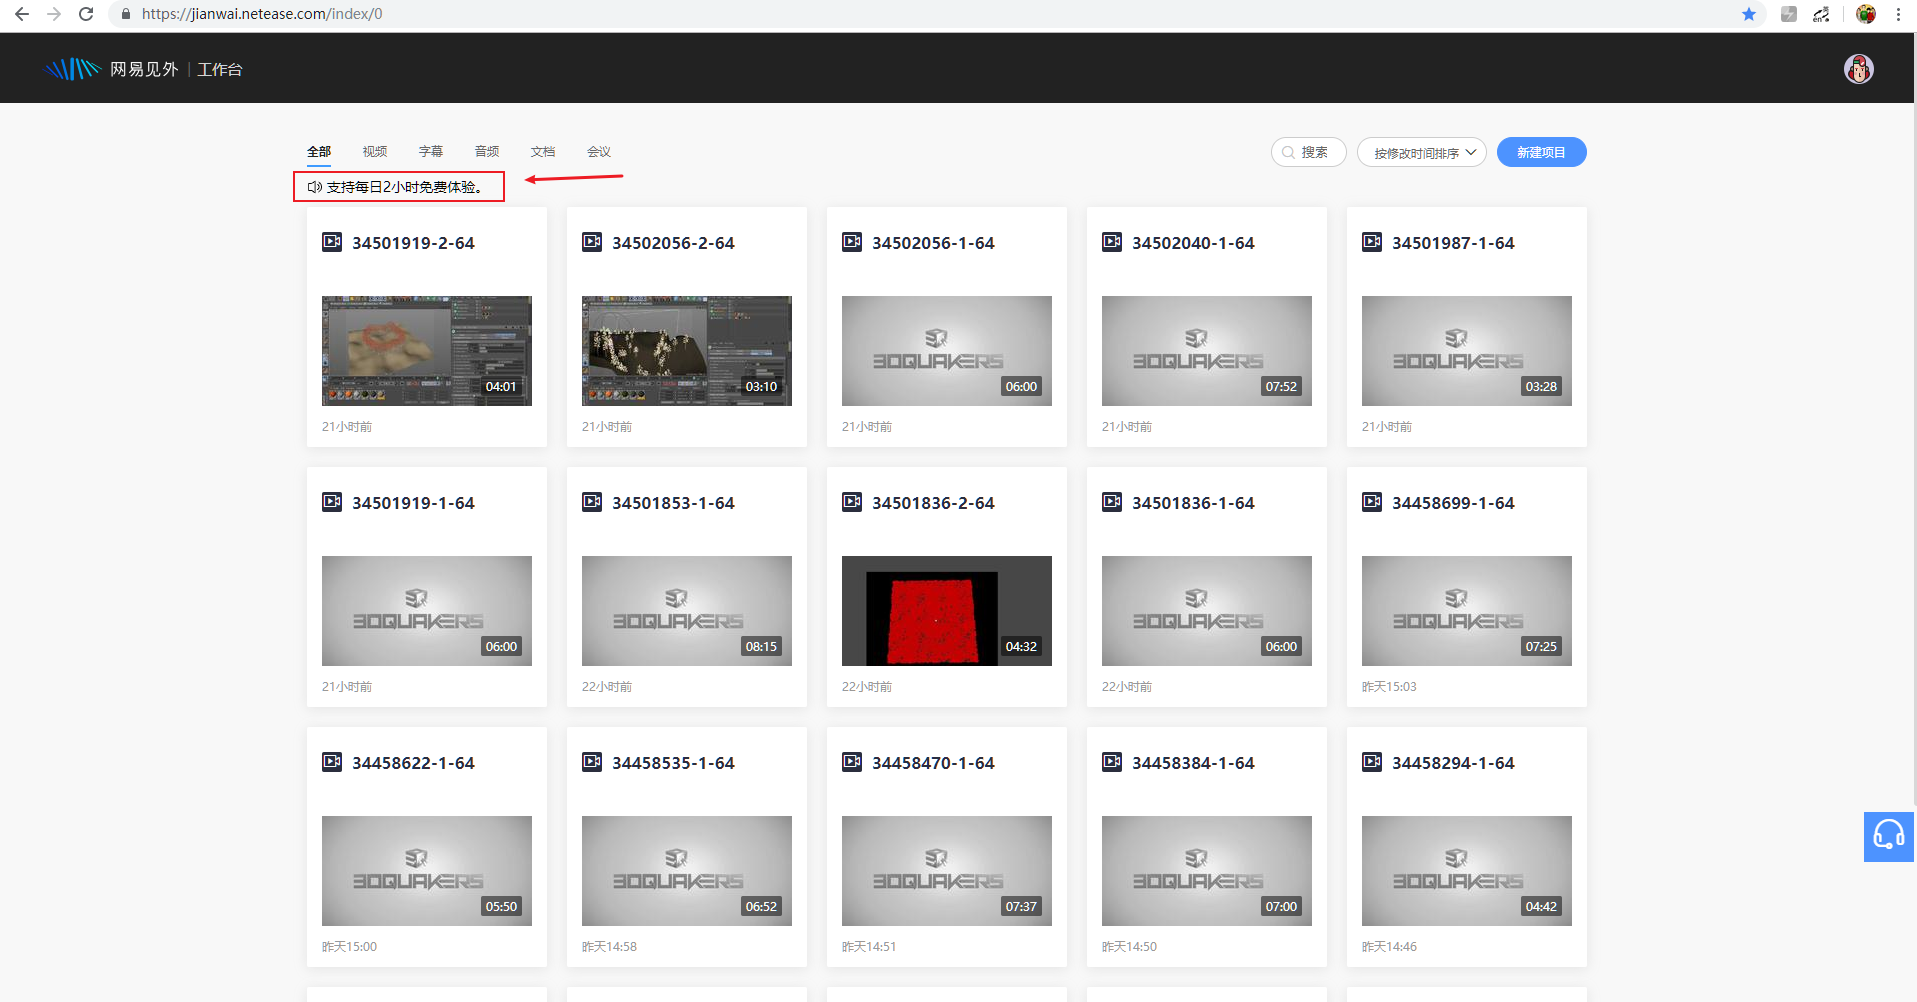Click the browser profile avatar icon
The image size is (1917, 1002).
1866,14
